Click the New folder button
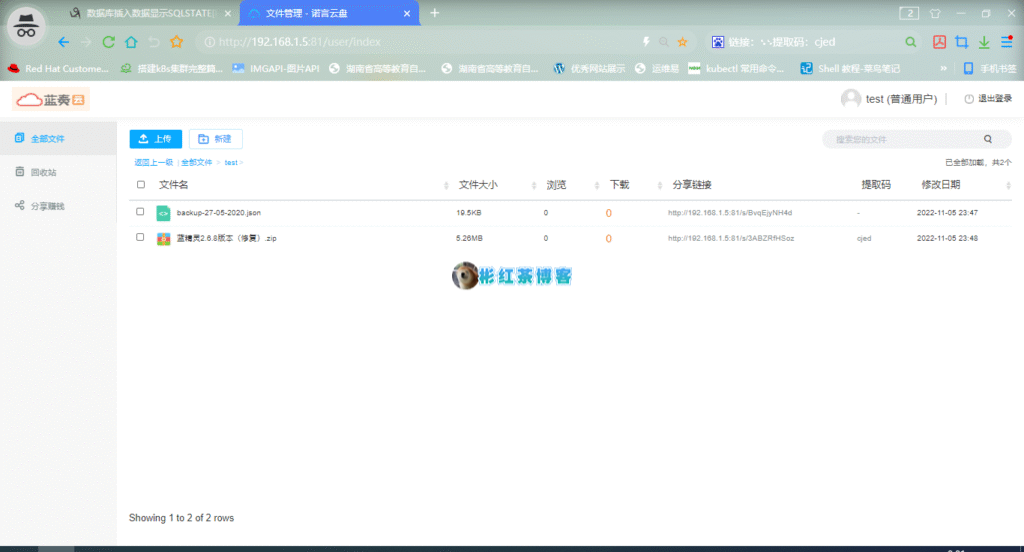 pyautogui.click(x=216, y=139)
